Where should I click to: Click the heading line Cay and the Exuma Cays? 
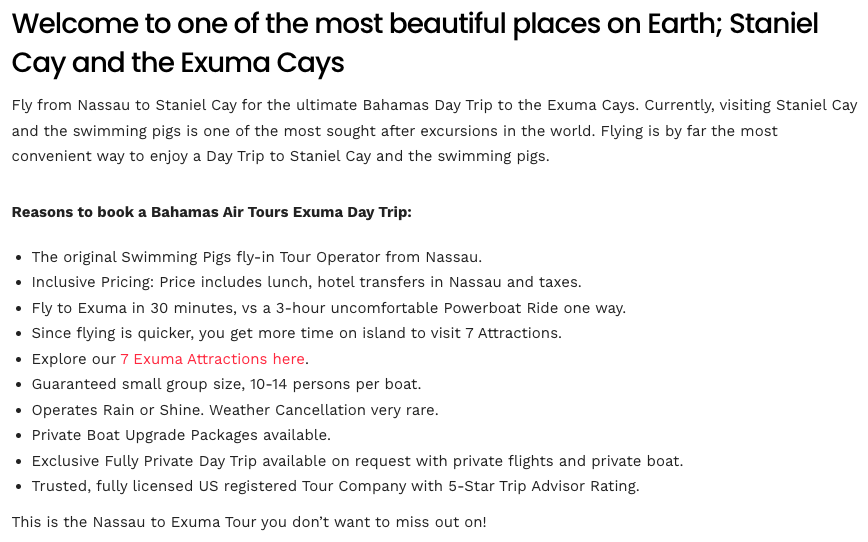tap(178, 62)
